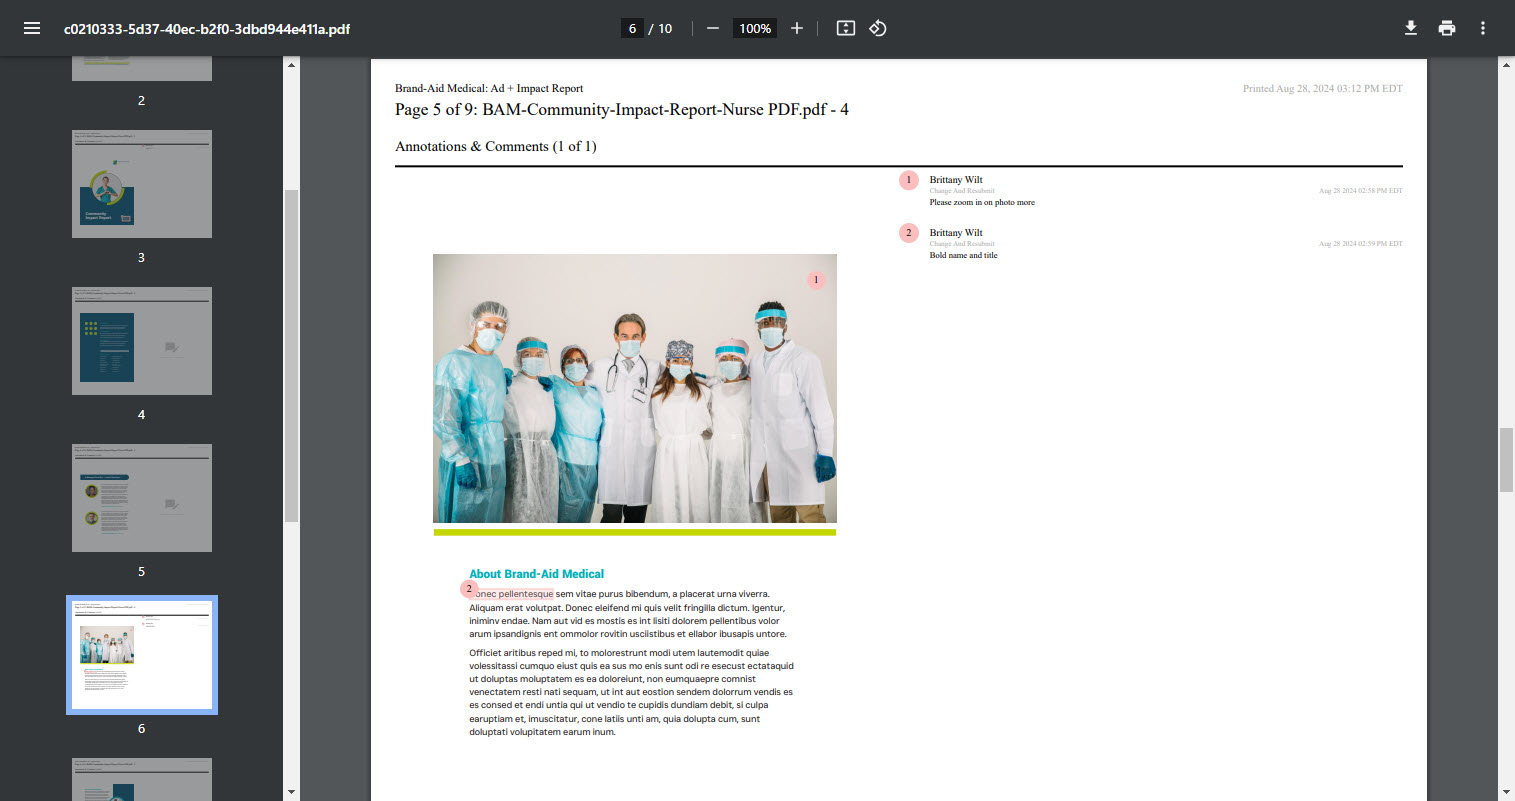
Task: Click the fit to page icon
Action: coord(846,28)
